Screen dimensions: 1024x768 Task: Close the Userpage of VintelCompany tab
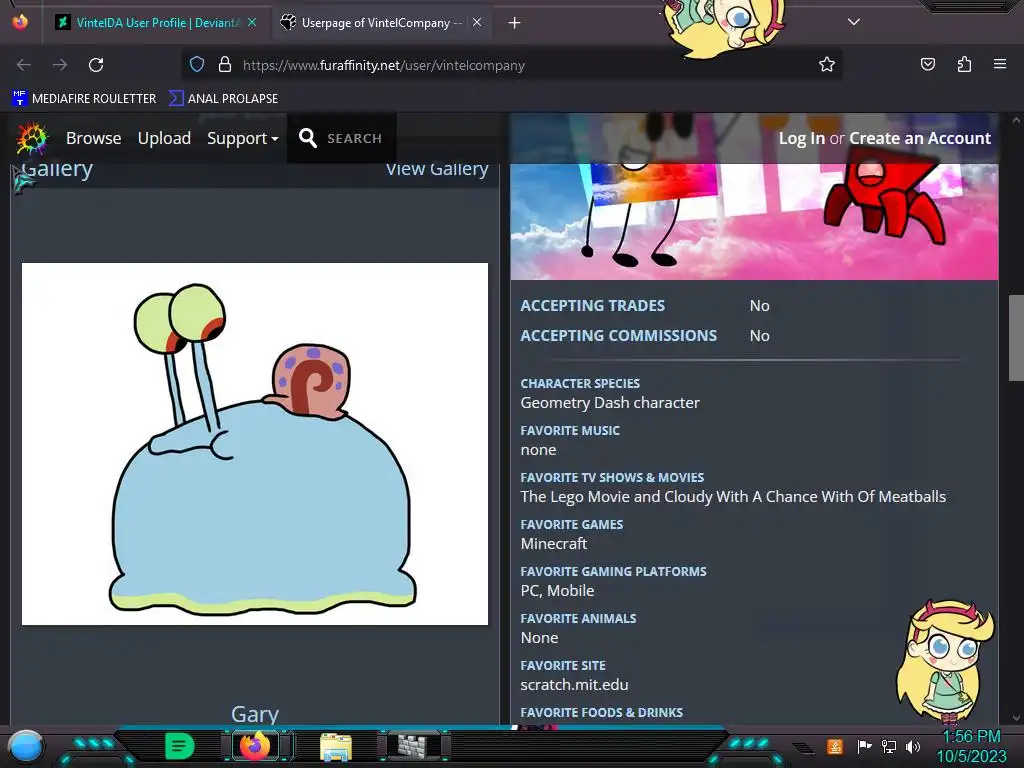point(477,22)
